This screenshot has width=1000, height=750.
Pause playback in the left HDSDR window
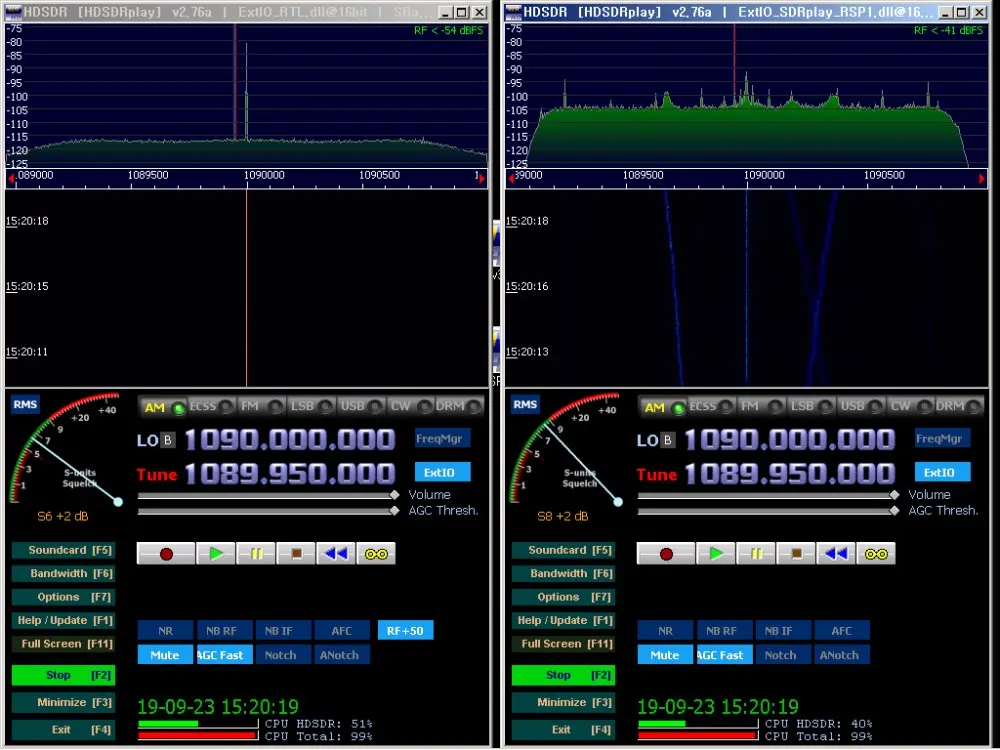(256, 554)
